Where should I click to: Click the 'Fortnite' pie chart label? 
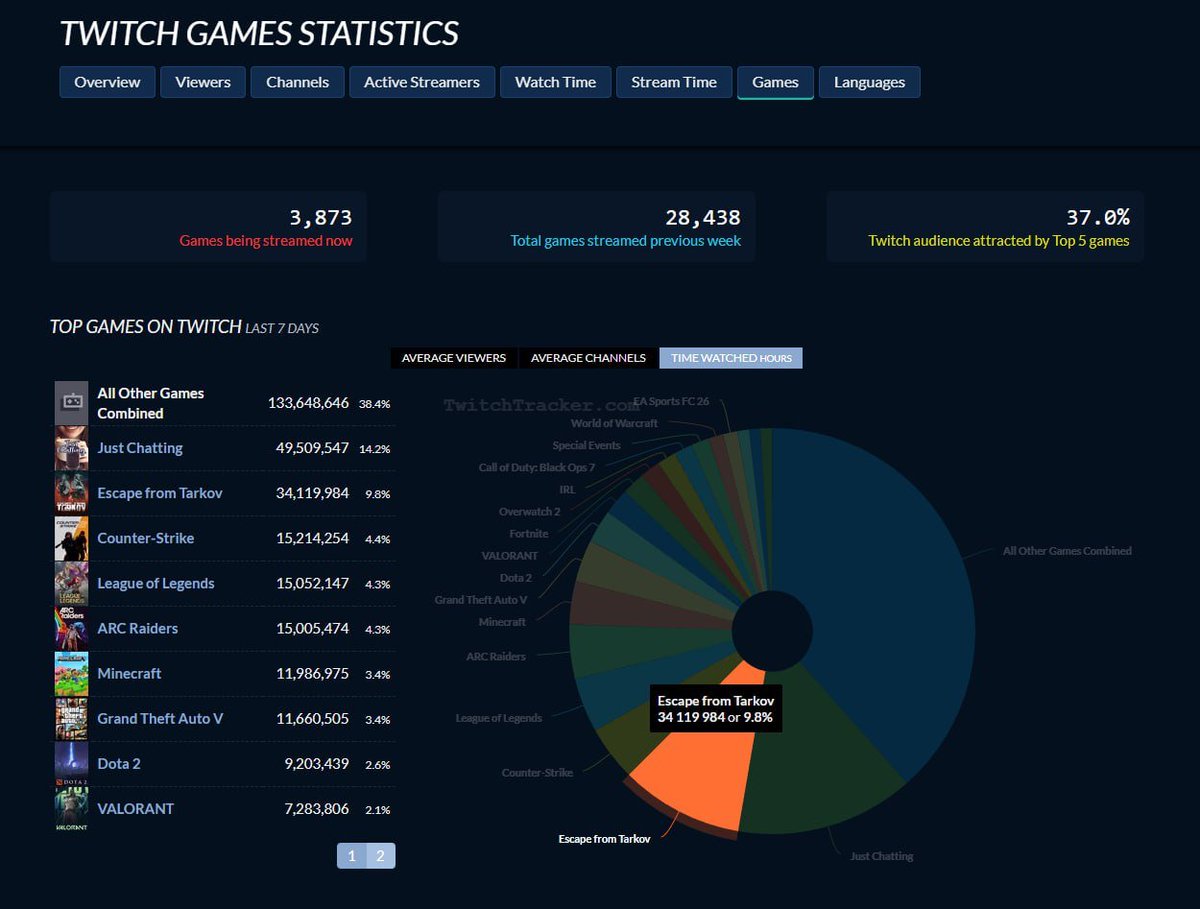(528, 534)
